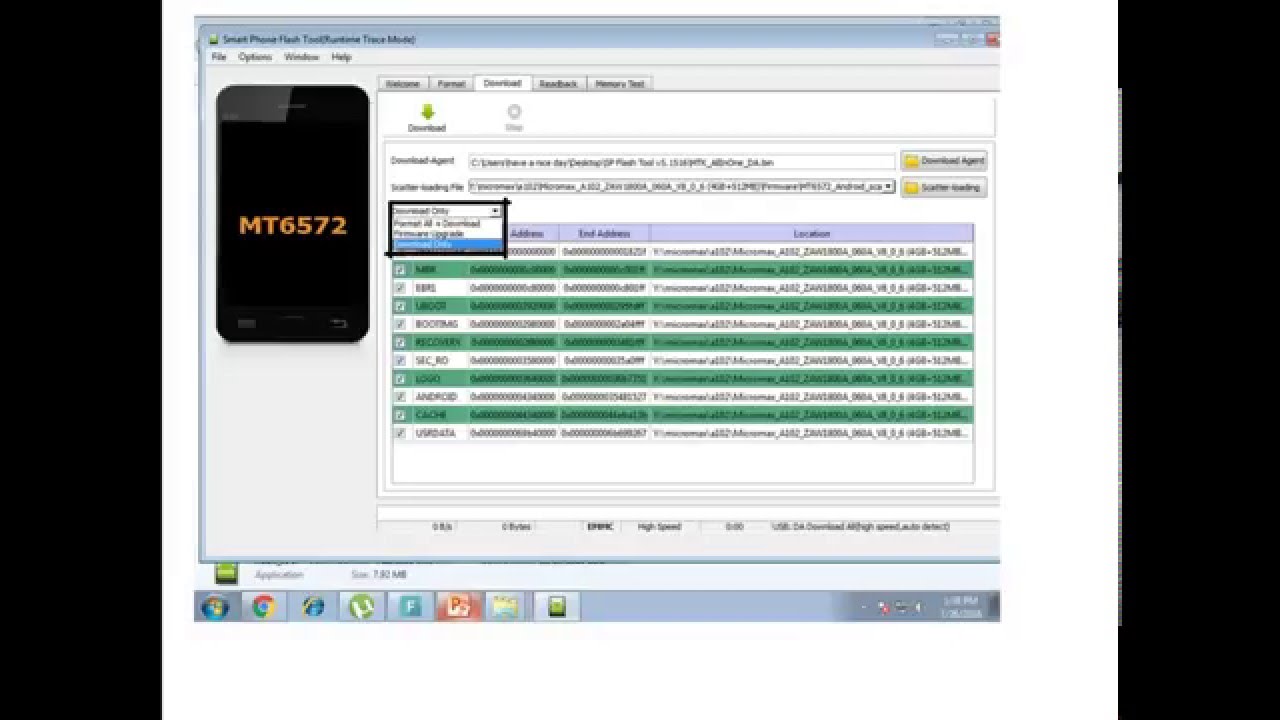This screenshot has height=720, width=1280.
Task: Click the CACHE row begin address
Action: (x=512, y=415)
